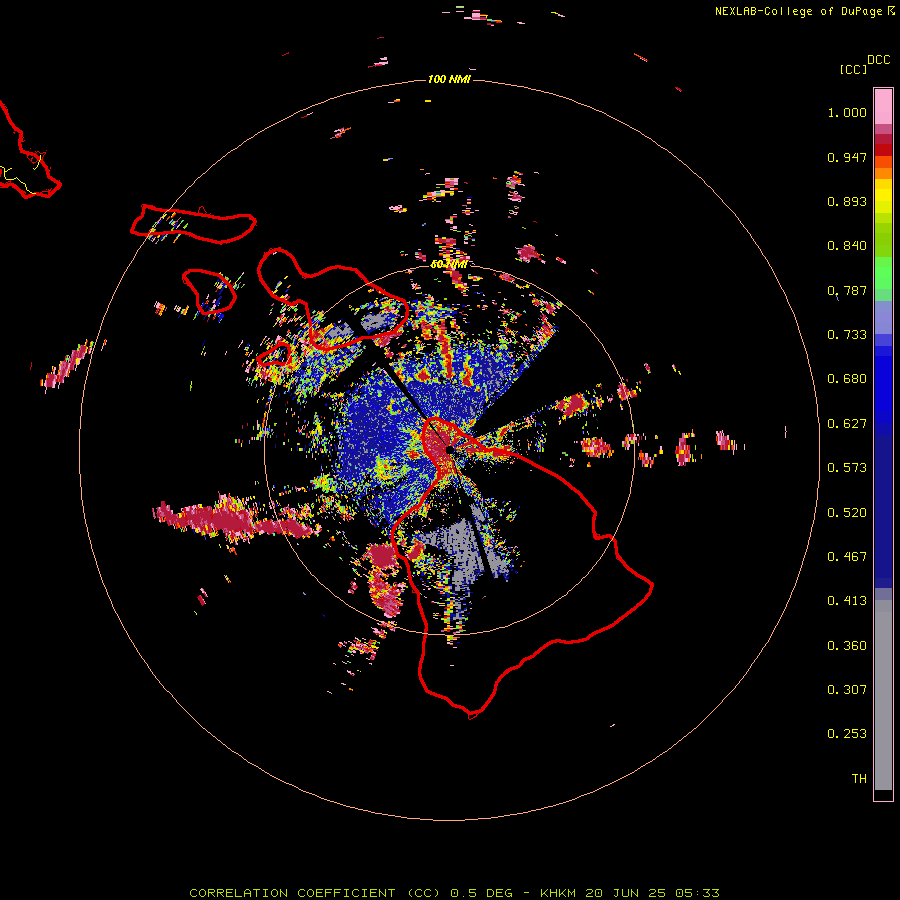
Task: Click the KHKM radar site identifier
Action: [x=558, y=893]
